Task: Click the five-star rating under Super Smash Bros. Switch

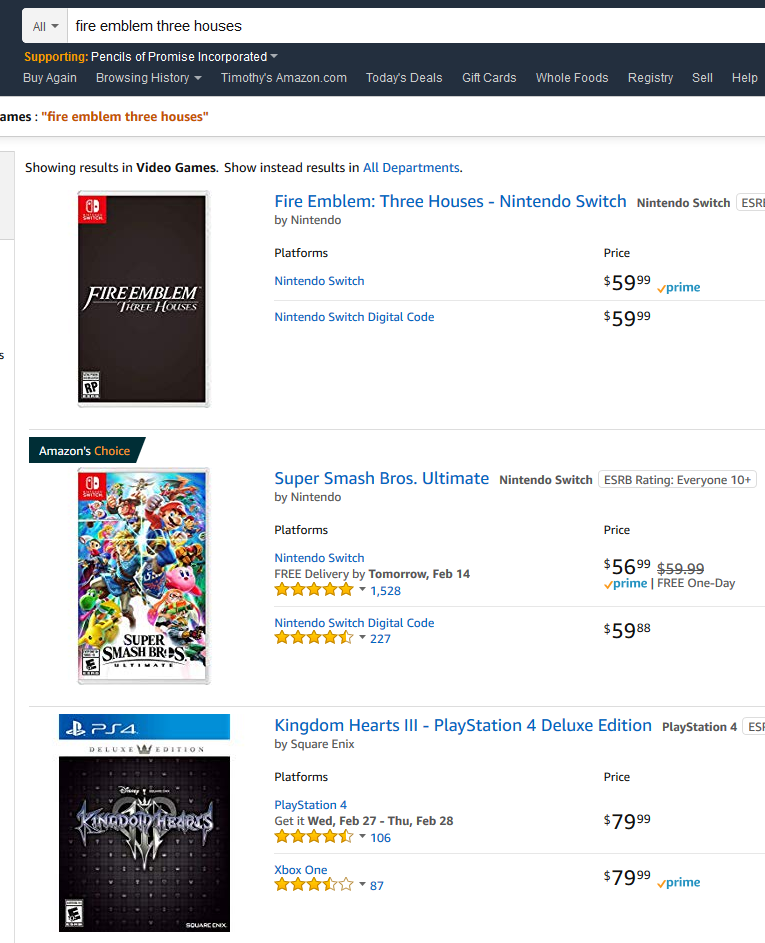Action: (x=313, y=590)
